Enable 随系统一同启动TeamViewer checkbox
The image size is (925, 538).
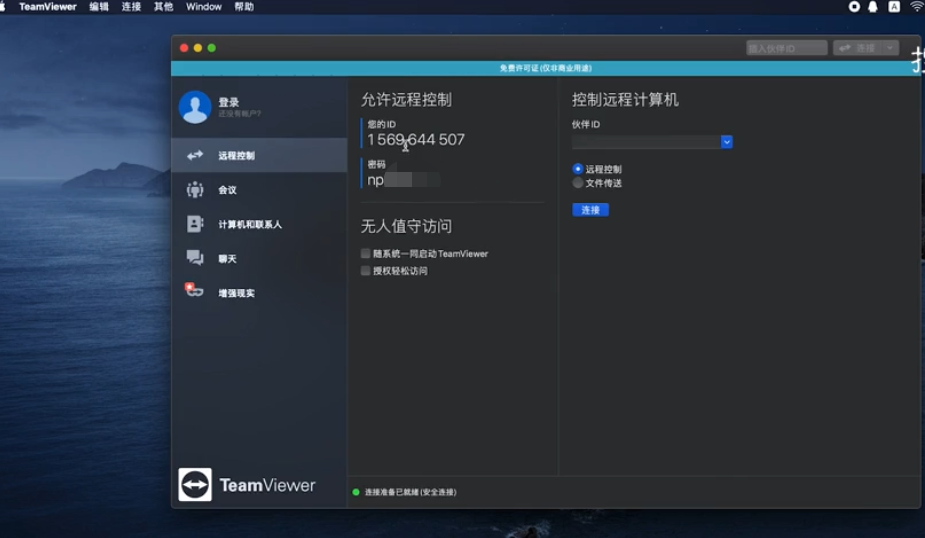(x=365, y=254)
